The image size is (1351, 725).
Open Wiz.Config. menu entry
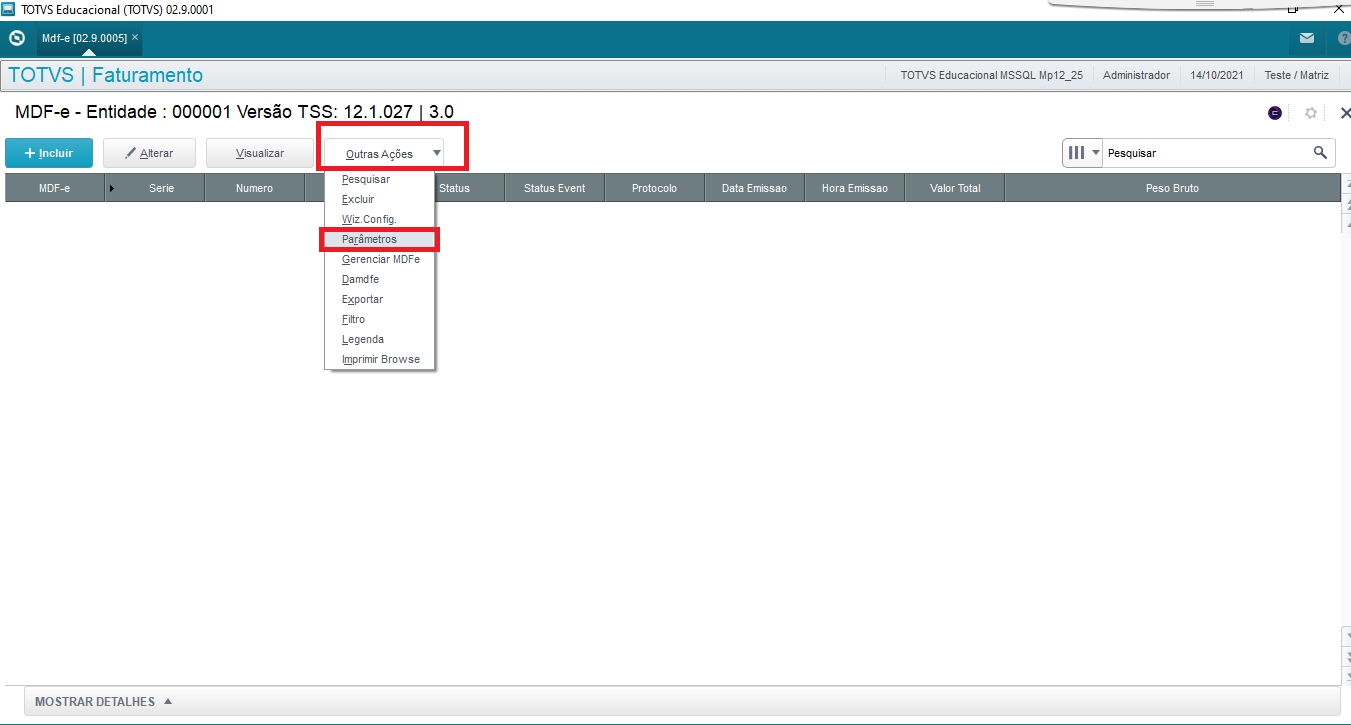(379, 220)
